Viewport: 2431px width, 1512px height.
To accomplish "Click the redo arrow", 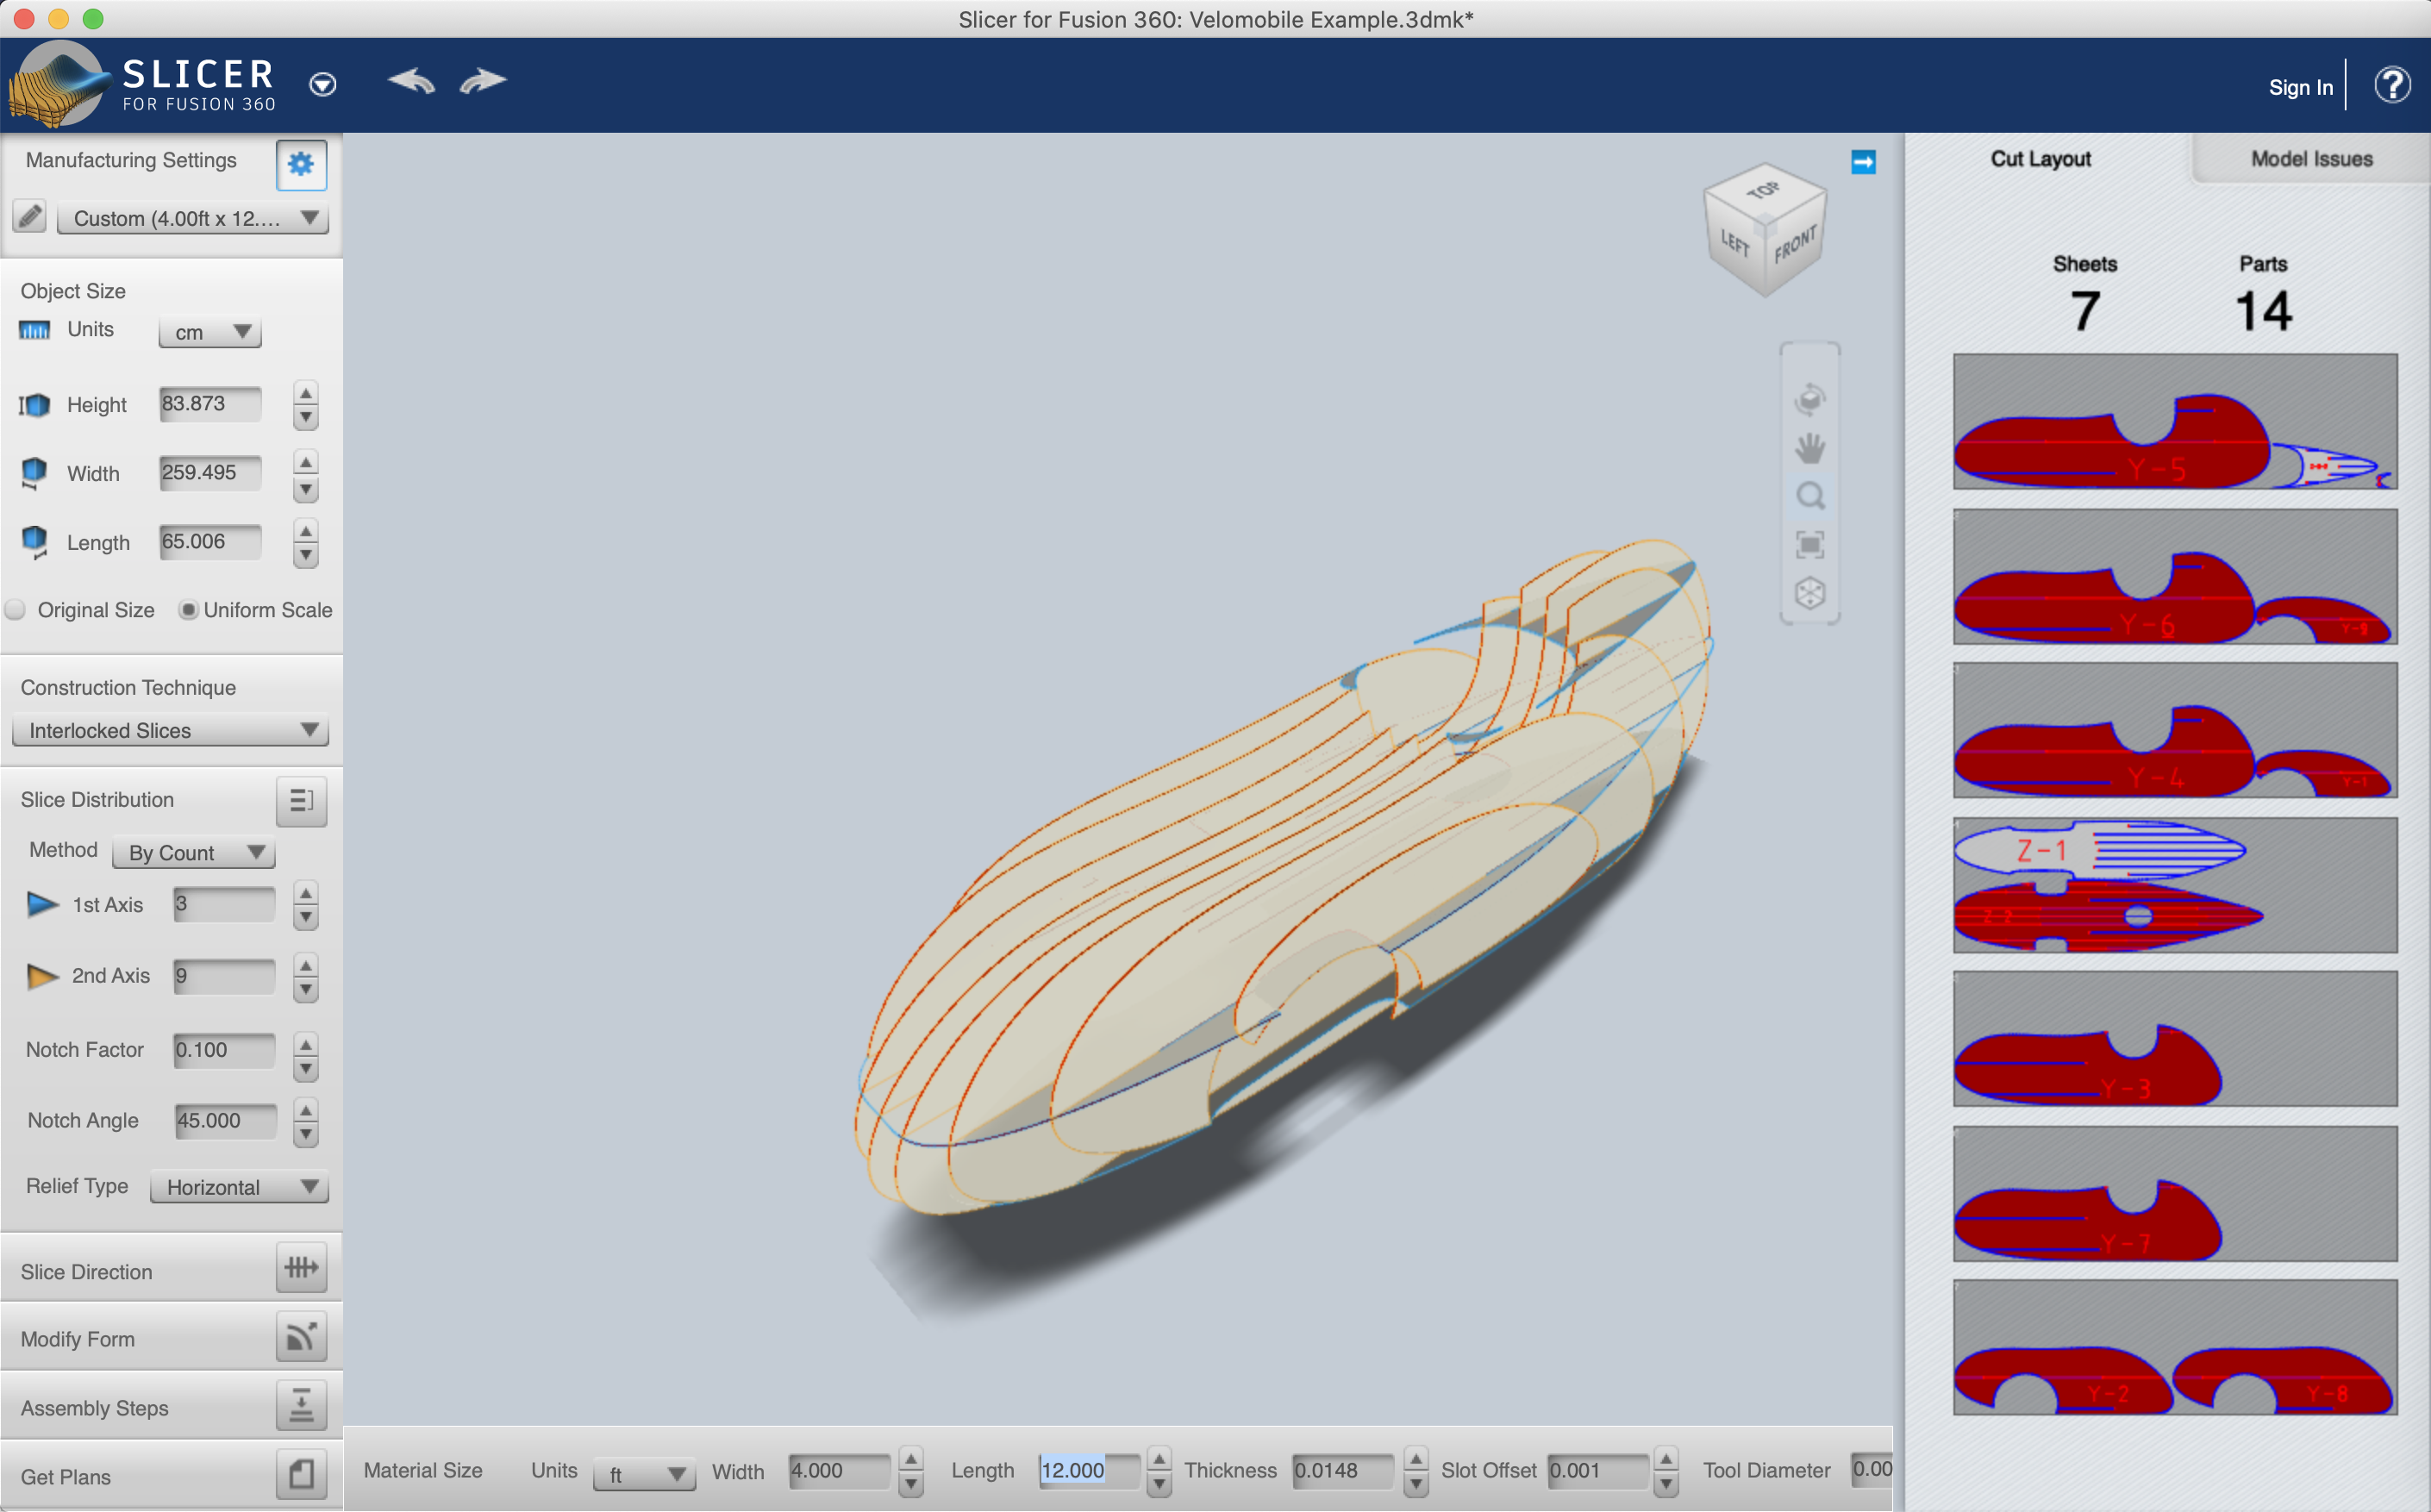I will tap(484, 81).
